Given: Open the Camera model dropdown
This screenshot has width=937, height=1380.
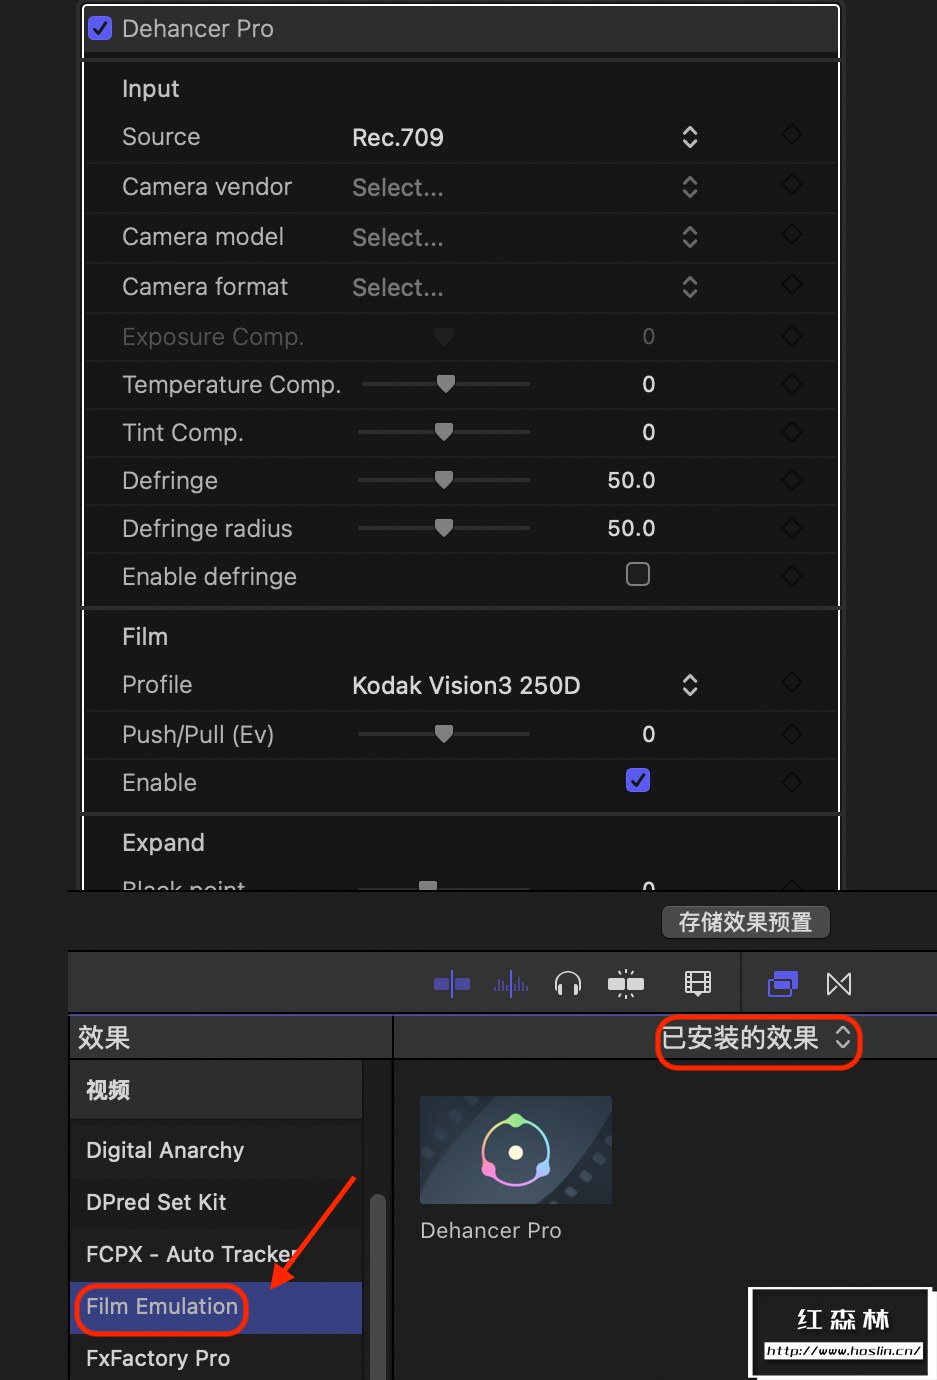Looking at the screenshot, I should coord(525,237).
